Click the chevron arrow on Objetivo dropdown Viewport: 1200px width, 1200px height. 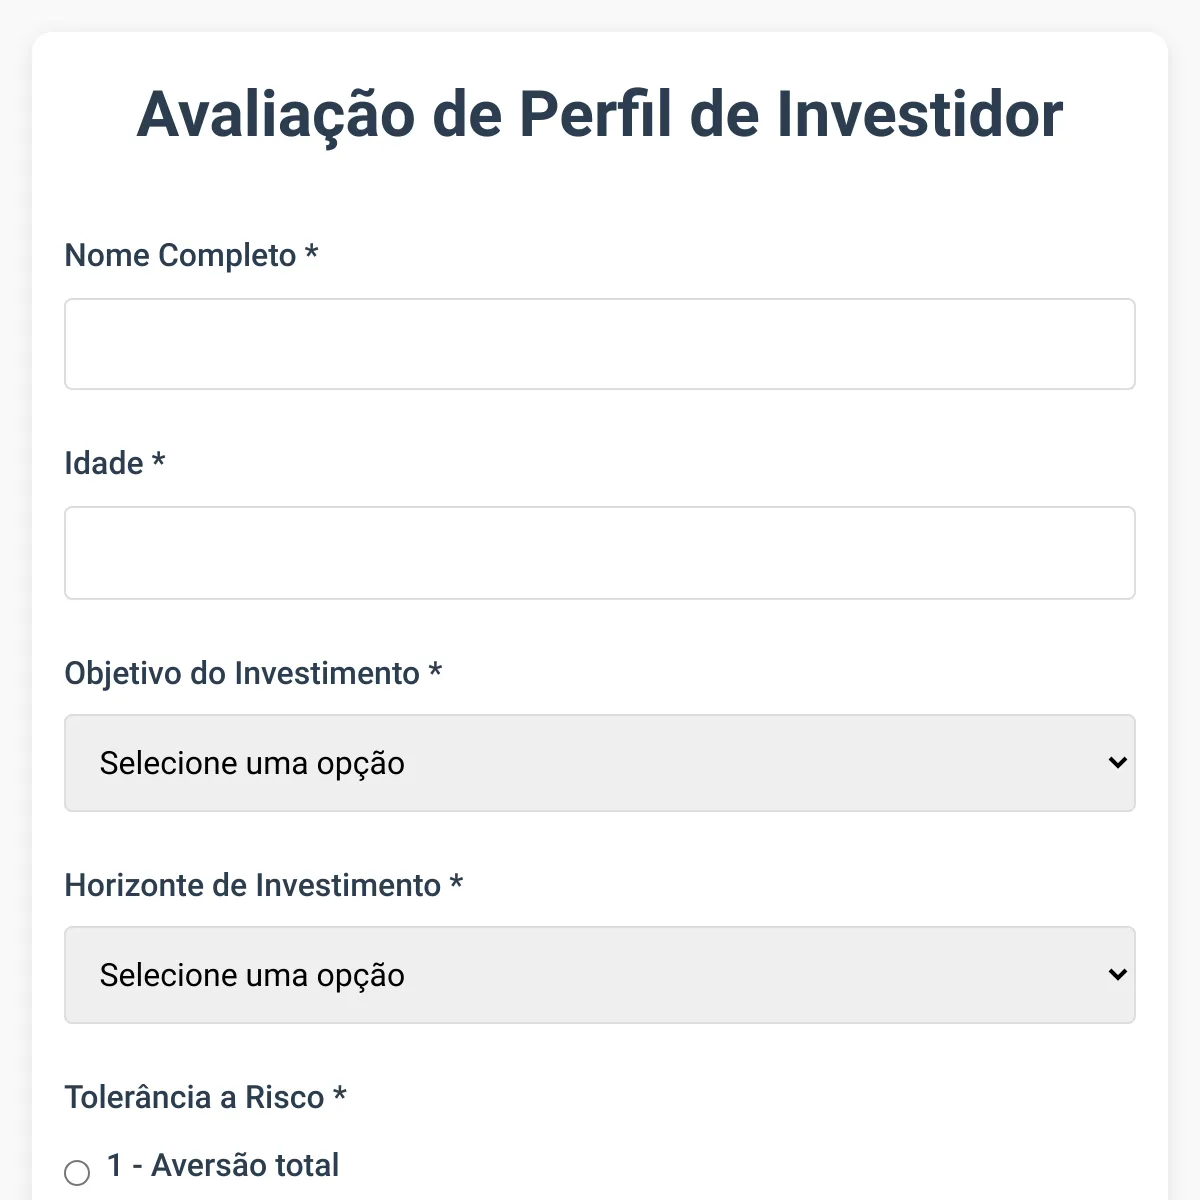click(x=1117, y=763)
